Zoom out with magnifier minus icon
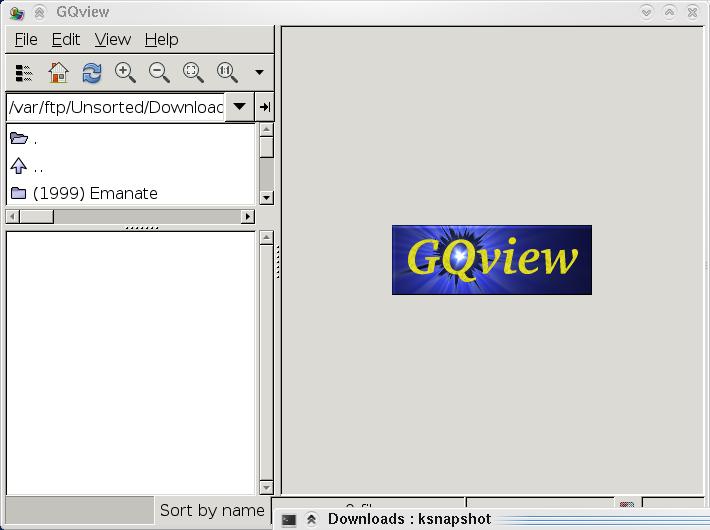Screen dimensions: 710x530 click(159, 72)
